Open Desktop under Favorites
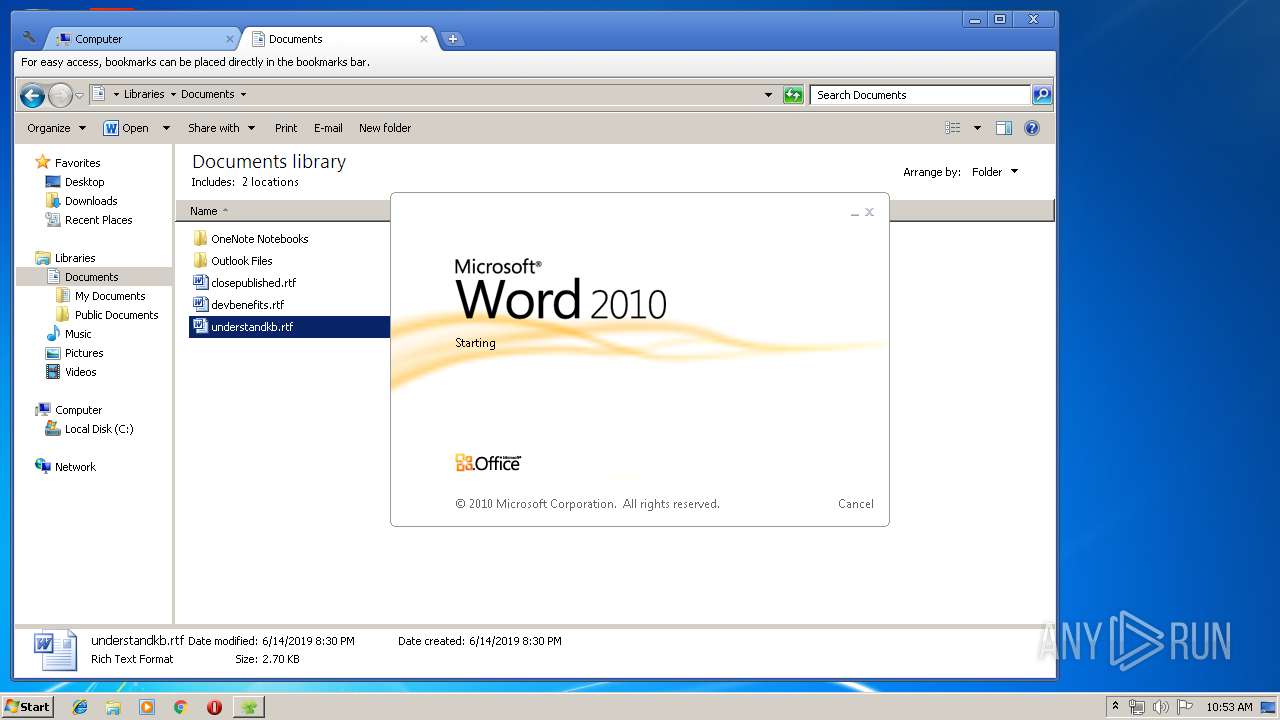 [84, 182]
